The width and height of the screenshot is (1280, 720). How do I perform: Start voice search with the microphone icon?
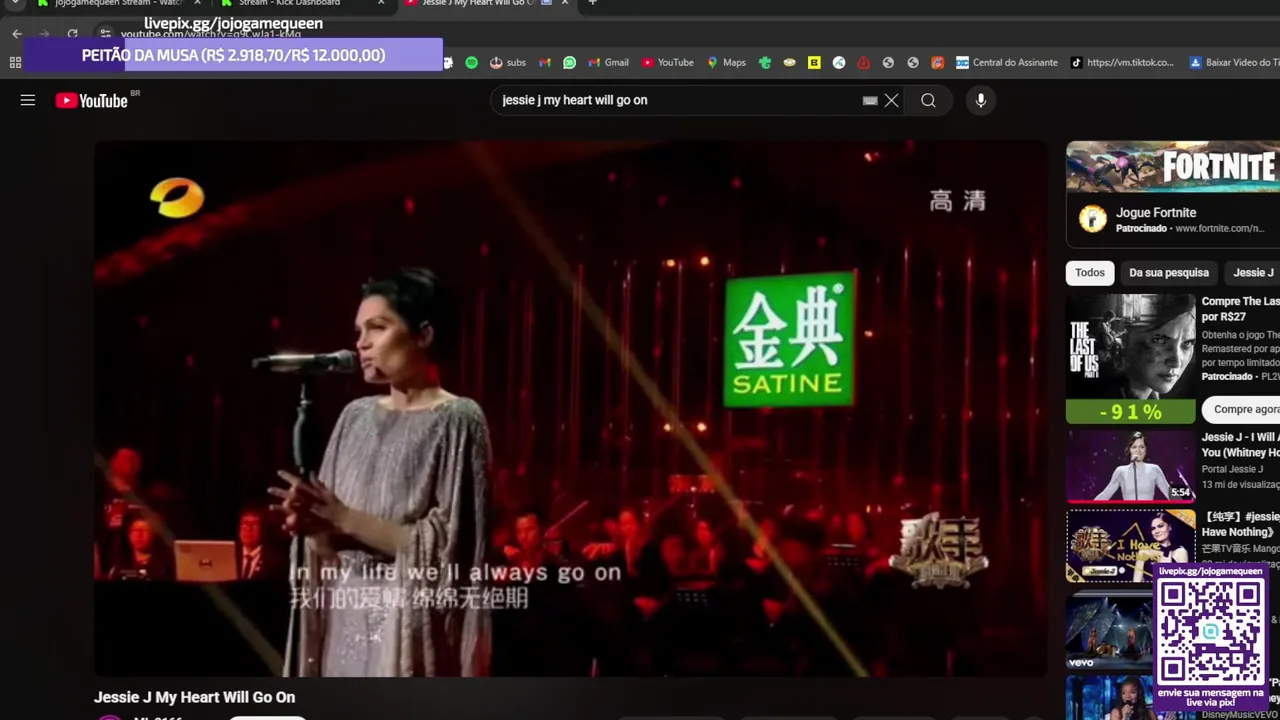click(981, 100)
